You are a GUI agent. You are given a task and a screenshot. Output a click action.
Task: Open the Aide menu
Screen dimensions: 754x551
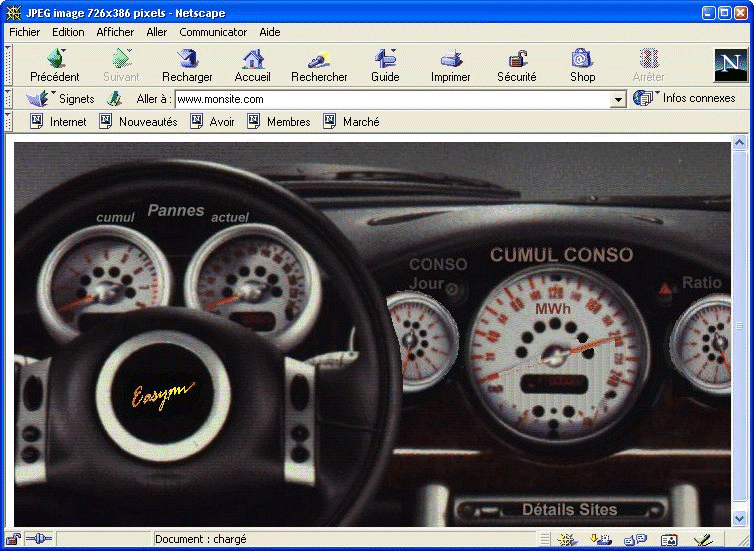coord(270,32)
